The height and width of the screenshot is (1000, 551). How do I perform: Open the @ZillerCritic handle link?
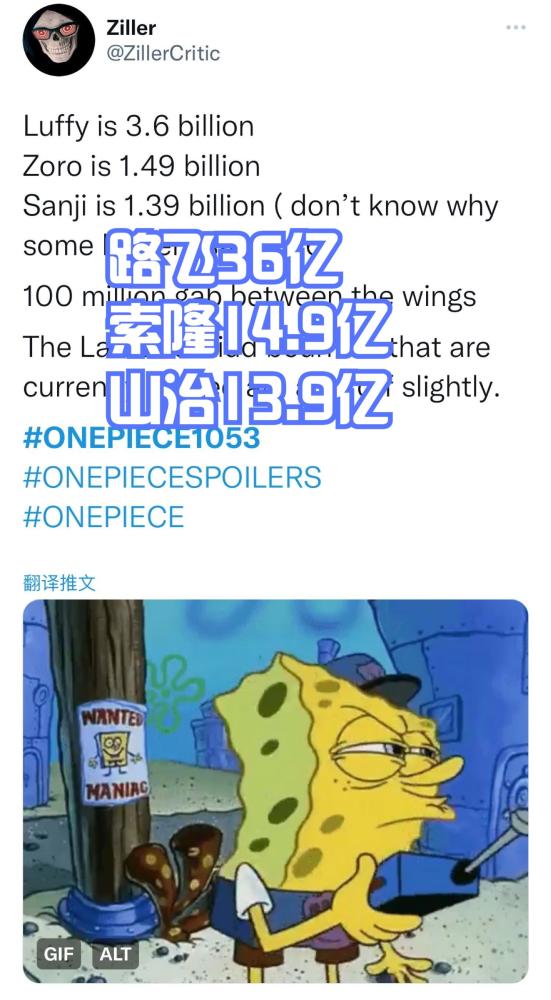tap(163, 54)
